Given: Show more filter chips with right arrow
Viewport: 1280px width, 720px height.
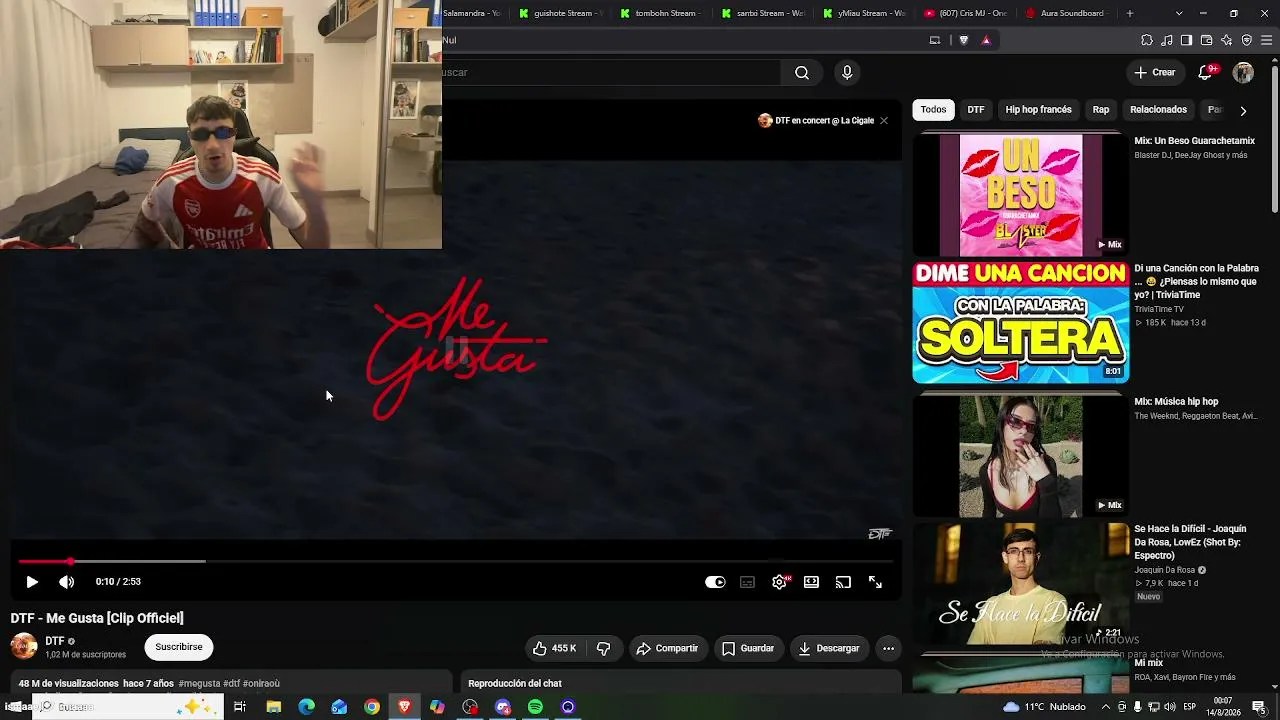Looking at the screenshot, I should pyautogui.click(x=1243, y=111).
